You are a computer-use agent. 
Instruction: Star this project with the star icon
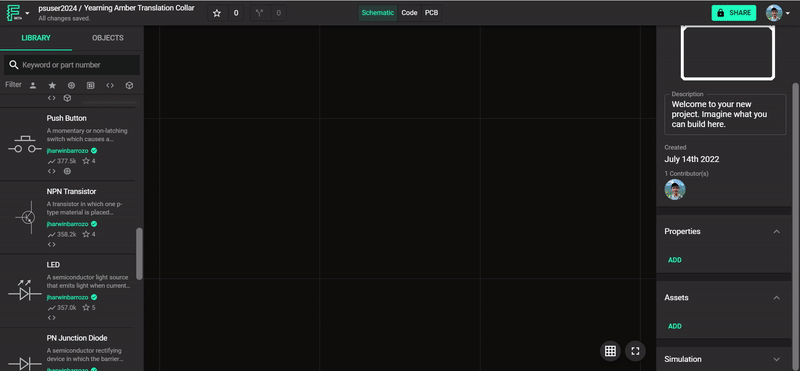click(x=217, y=13)
